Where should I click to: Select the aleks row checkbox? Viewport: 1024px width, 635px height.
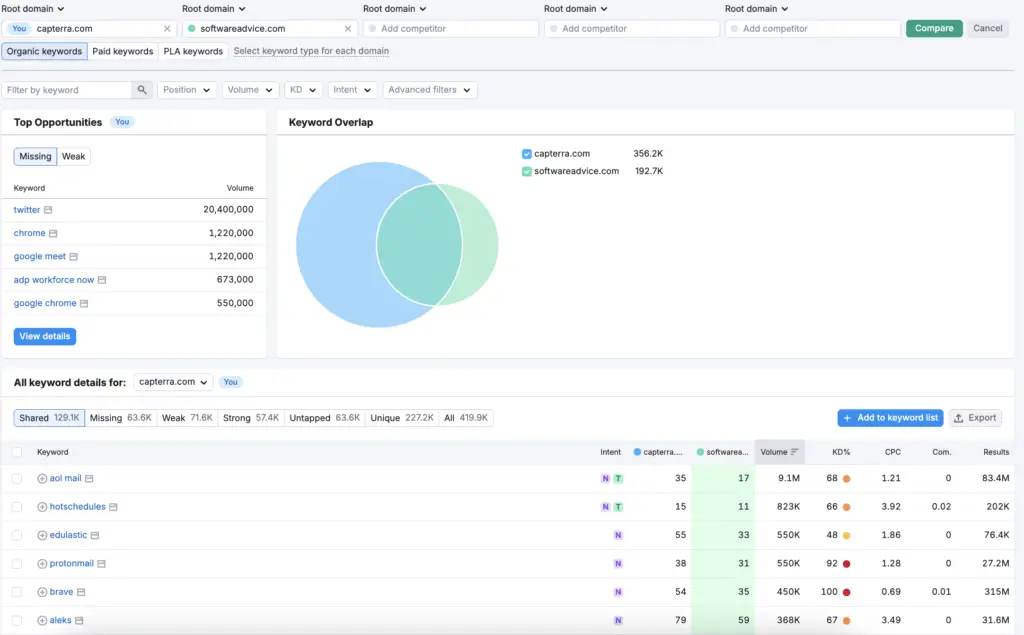tap(17, 621)
